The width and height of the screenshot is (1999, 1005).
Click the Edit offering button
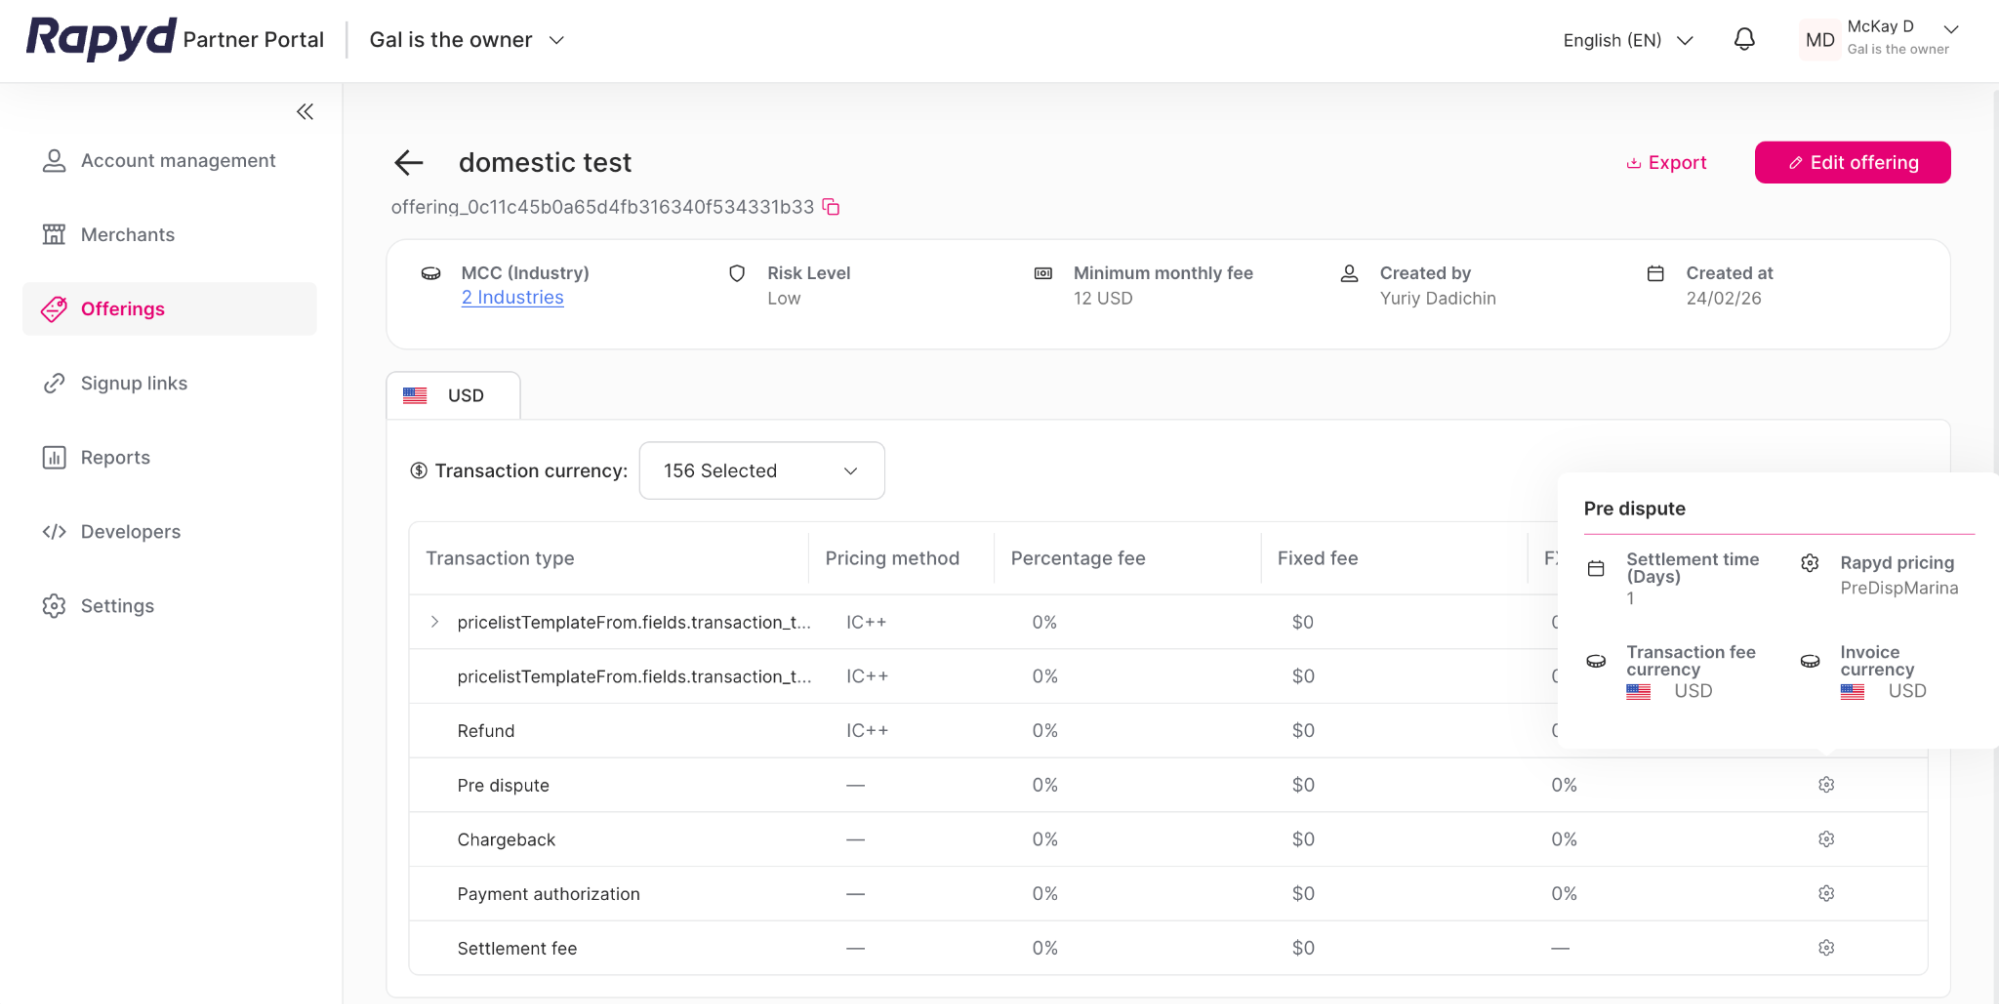coord(1852,162)
